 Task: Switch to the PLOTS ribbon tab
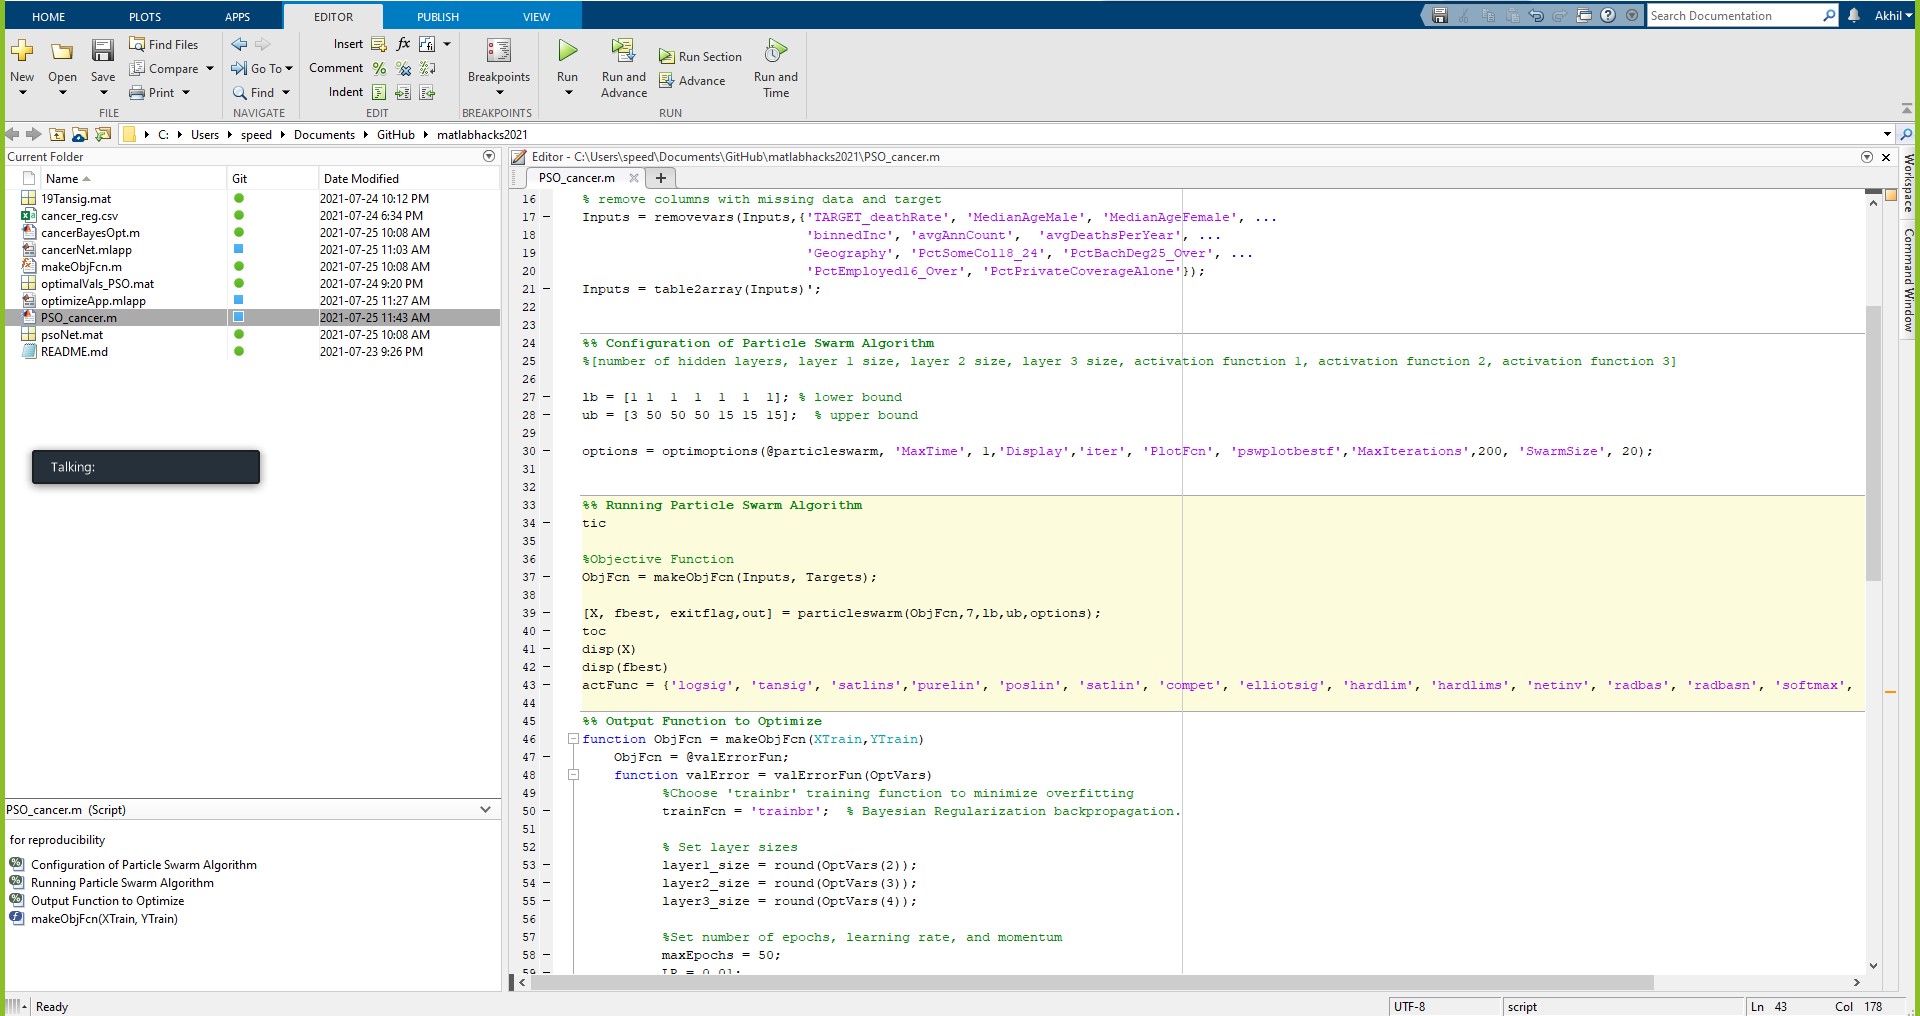(x=145, y=17)
